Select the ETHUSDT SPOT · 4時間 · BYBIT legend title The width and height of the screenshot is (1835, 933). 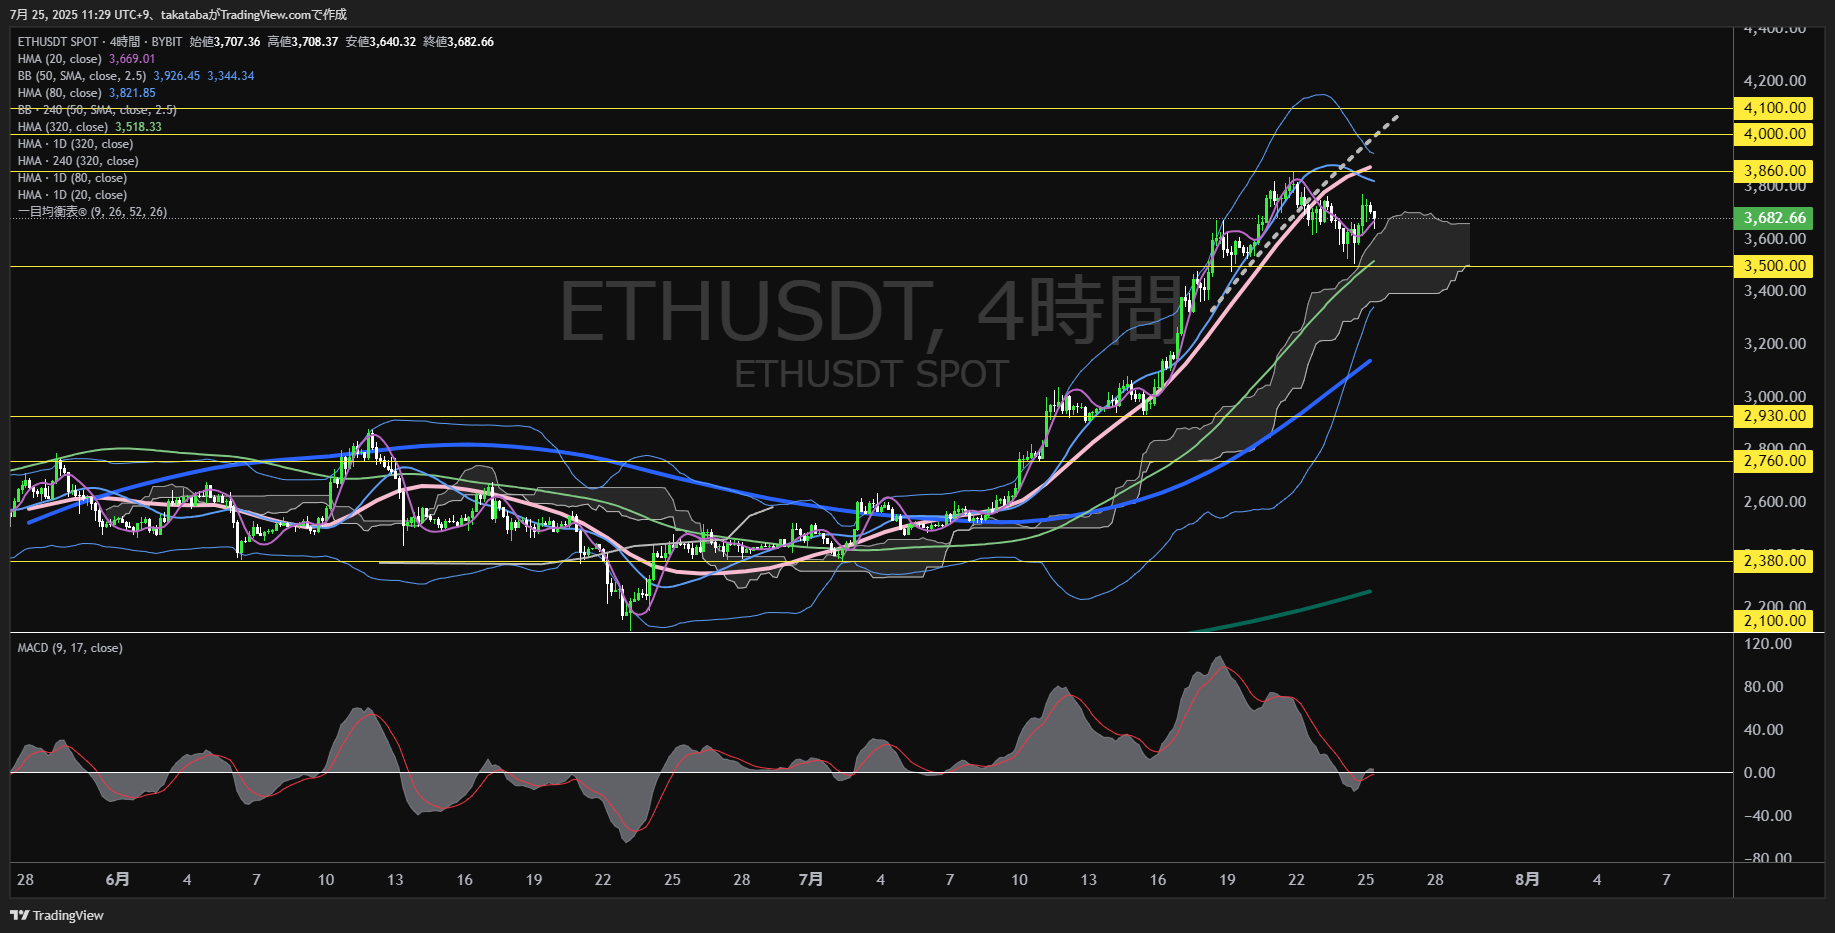tap(100, 42)
